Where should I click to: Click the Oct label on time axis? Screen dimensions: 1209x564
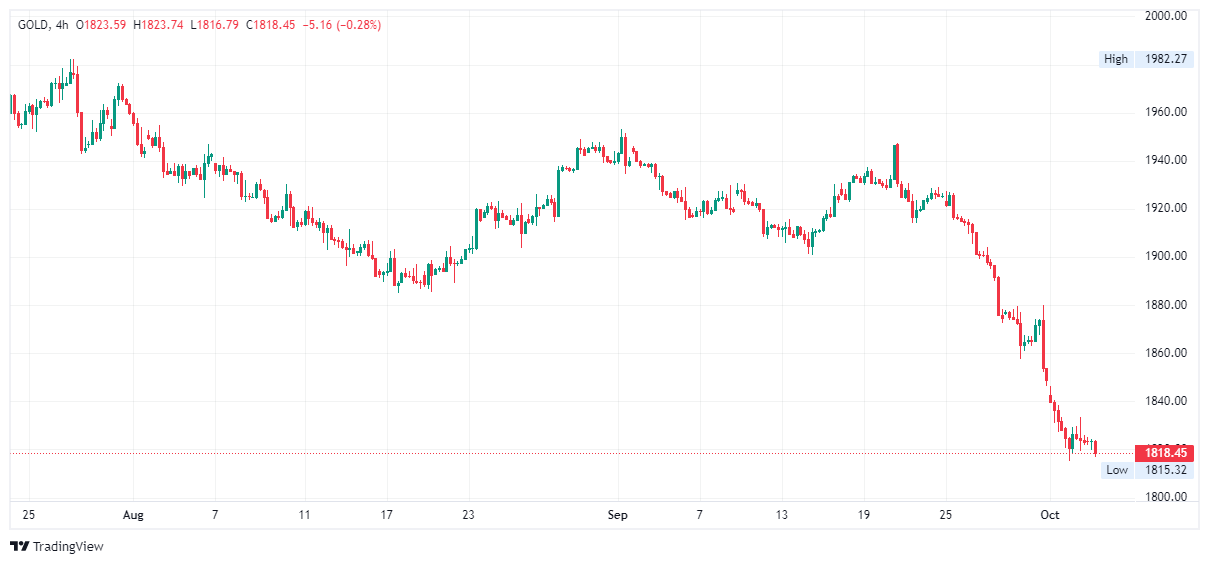pos(1049,516)
